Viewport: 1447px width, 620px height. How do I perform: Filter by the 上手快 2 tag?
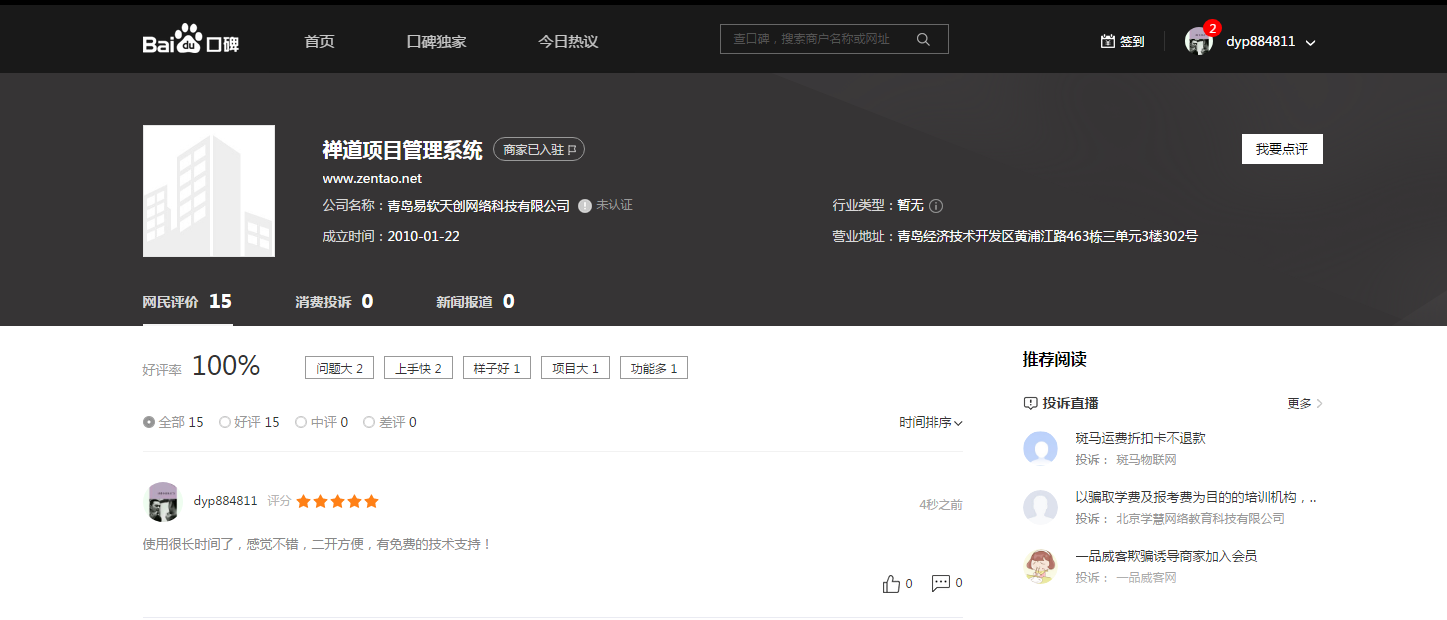[418, 368]
